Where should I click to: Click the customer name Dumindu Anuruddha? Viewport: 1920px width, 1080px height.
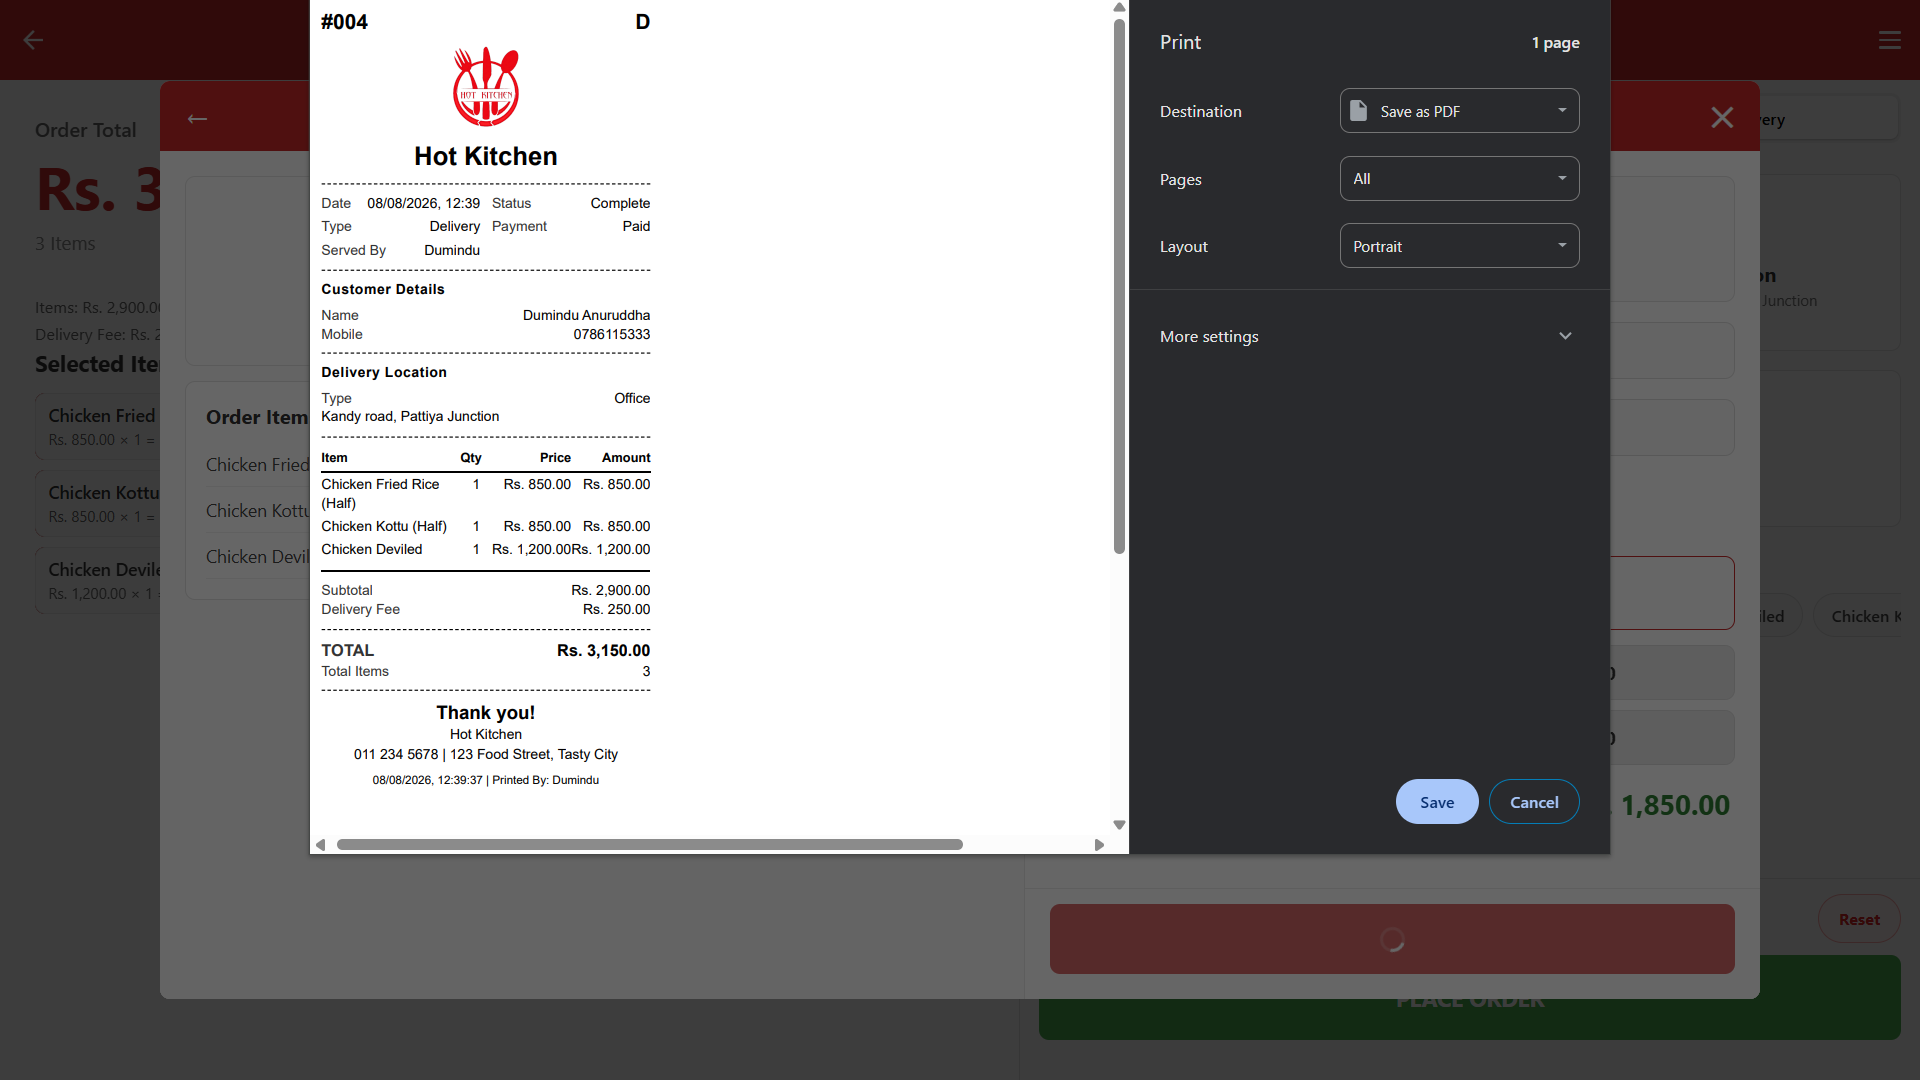(x=586, y=315)
